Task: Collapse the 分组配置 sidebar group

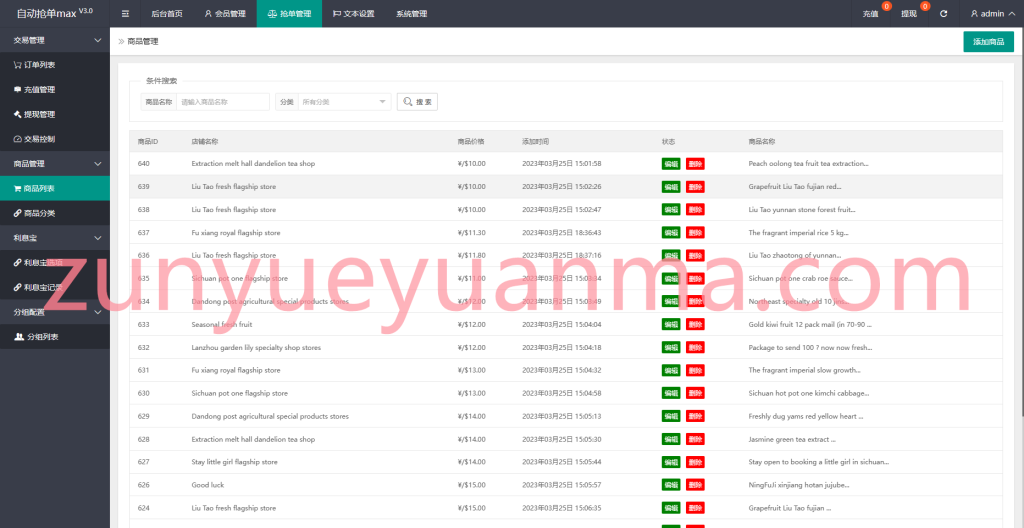Action: [x=55, y=312]
